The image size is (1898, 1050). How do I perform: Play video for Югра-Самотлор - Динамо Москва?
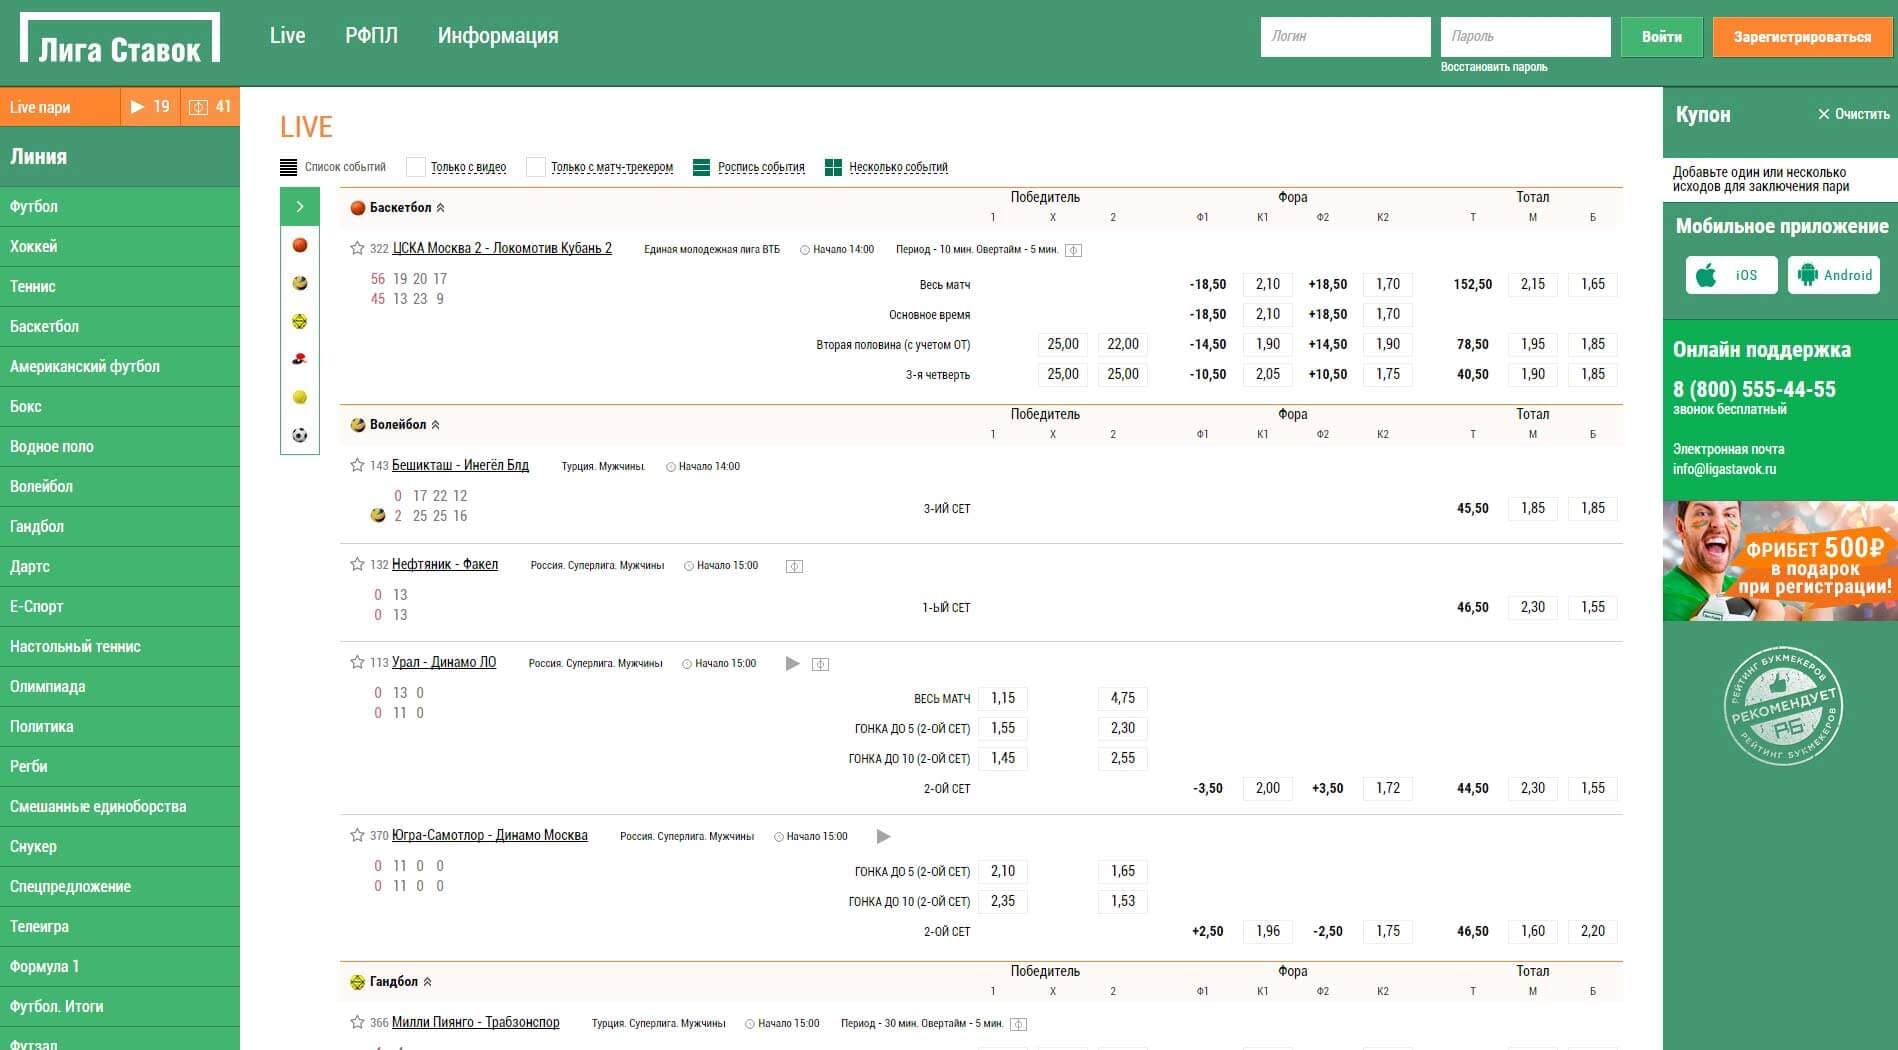coord(883,836)
